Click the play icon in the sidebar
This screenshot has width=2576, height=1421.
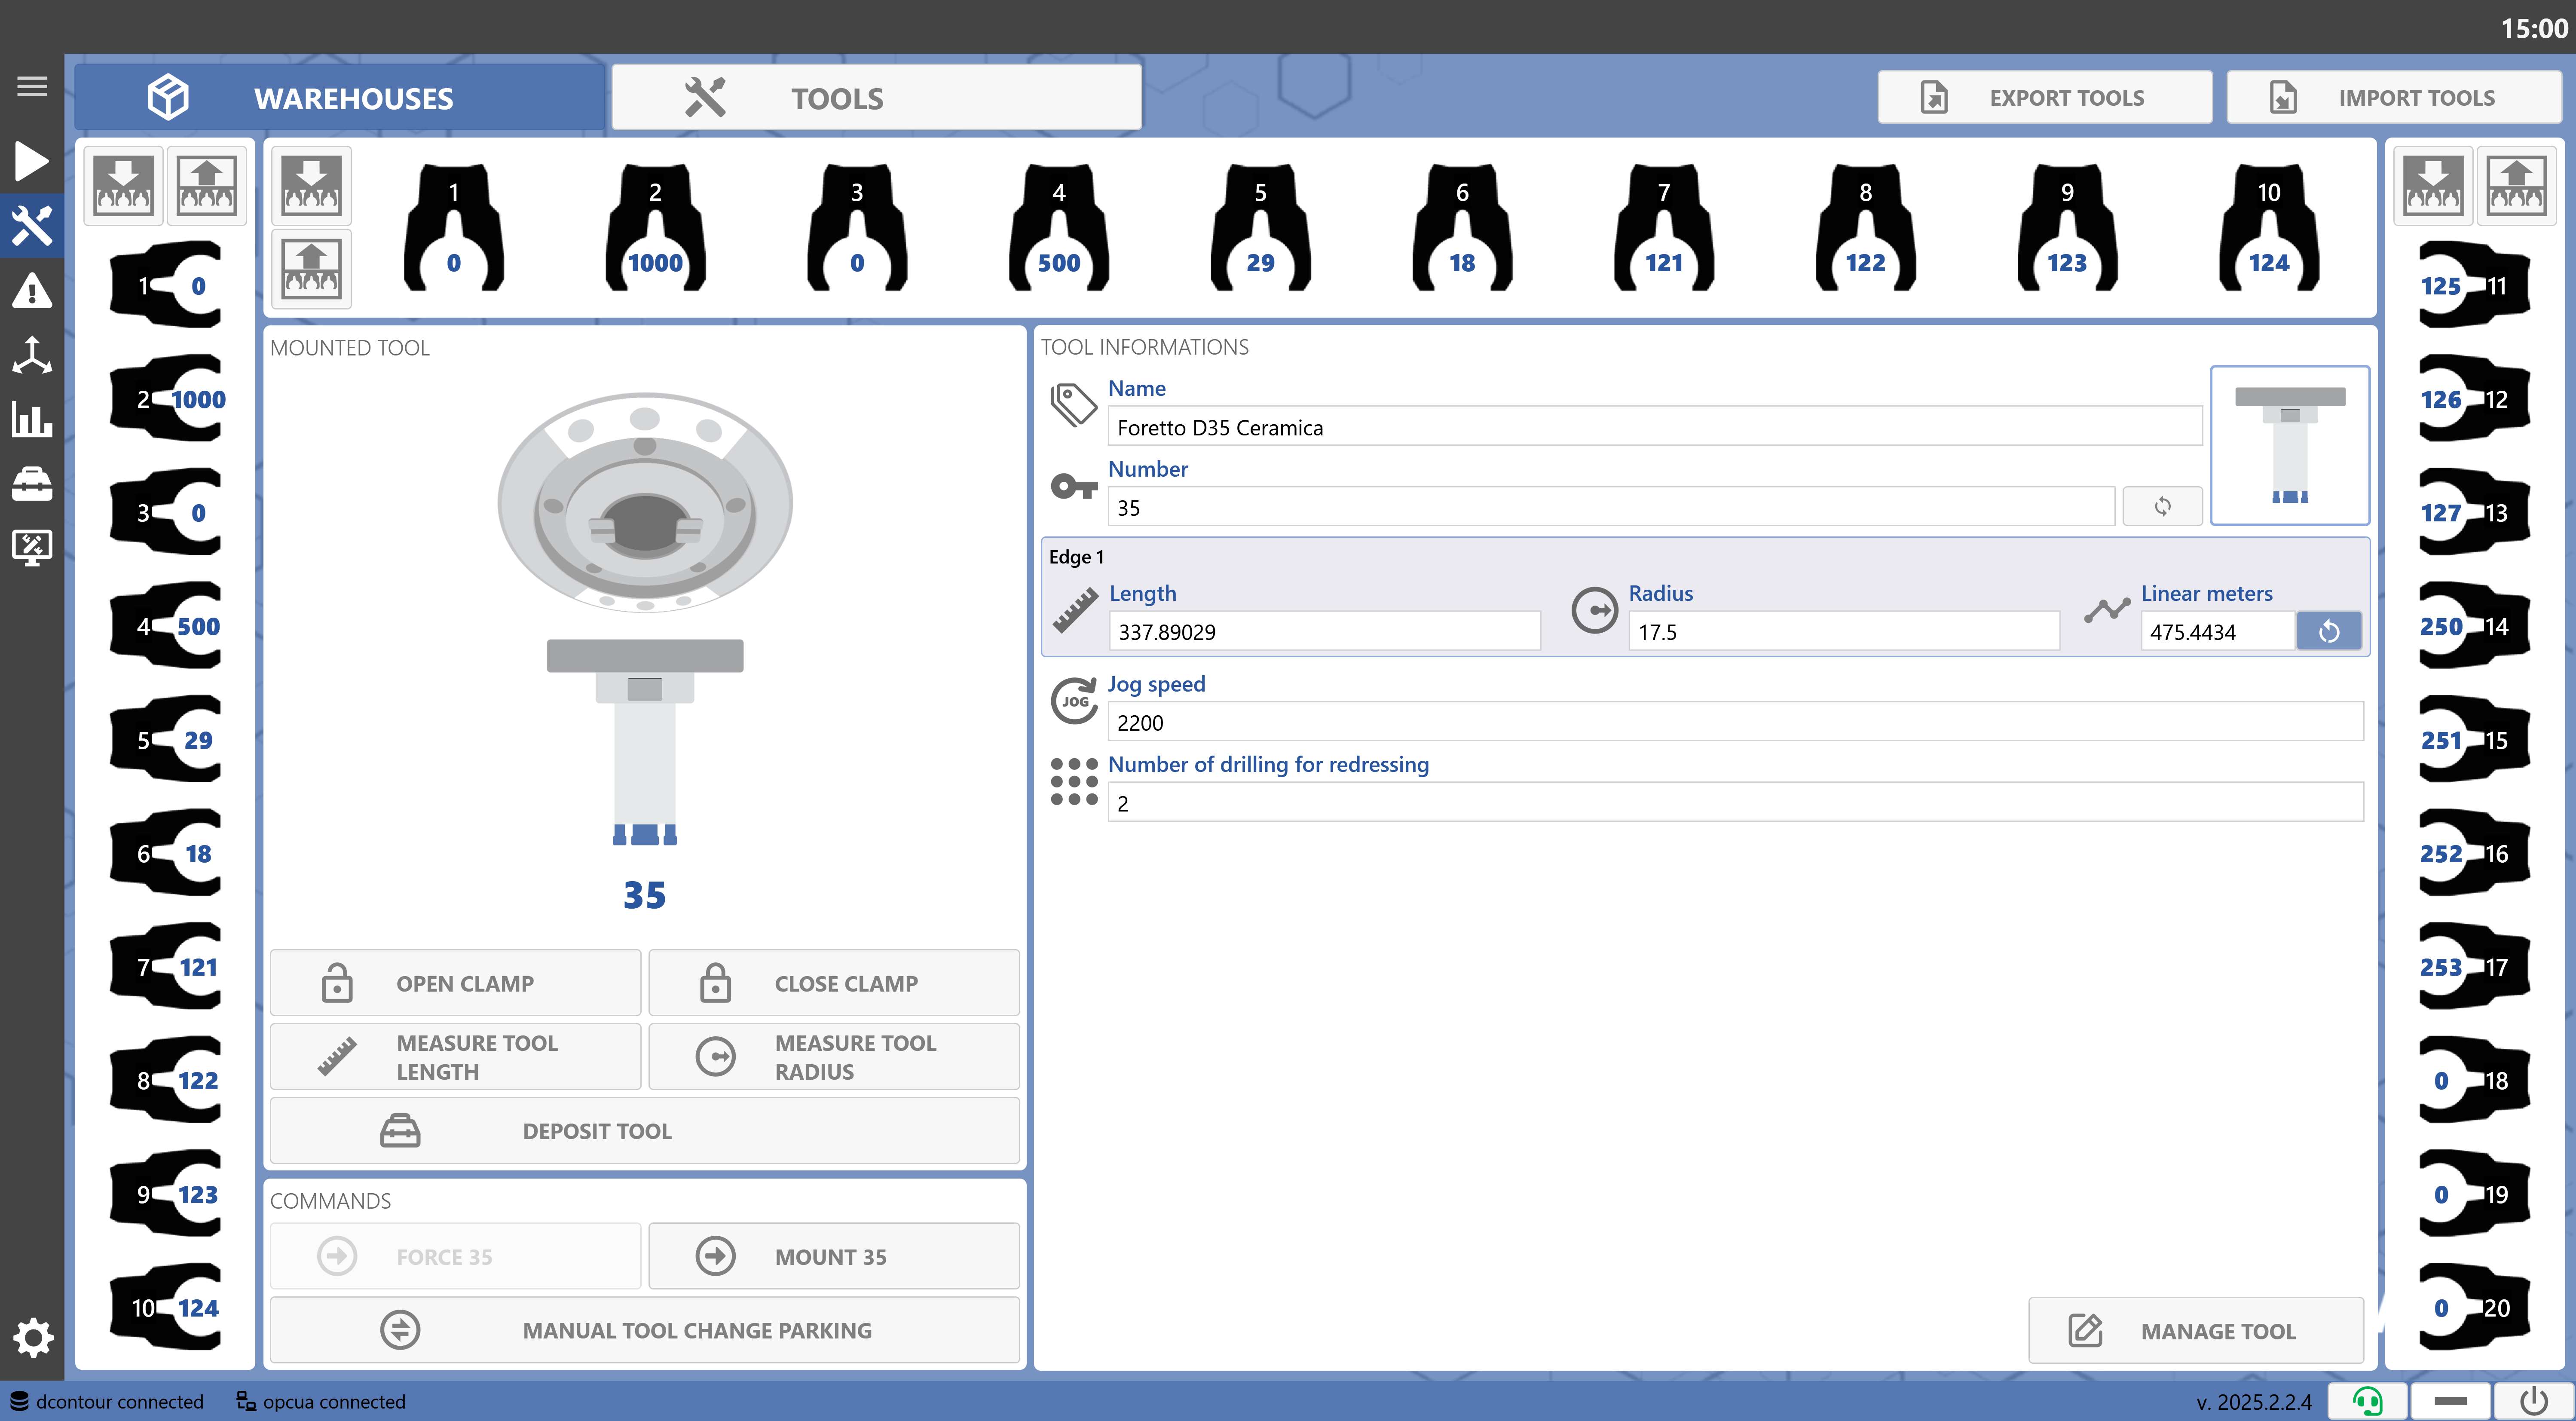tap(32, 161)
